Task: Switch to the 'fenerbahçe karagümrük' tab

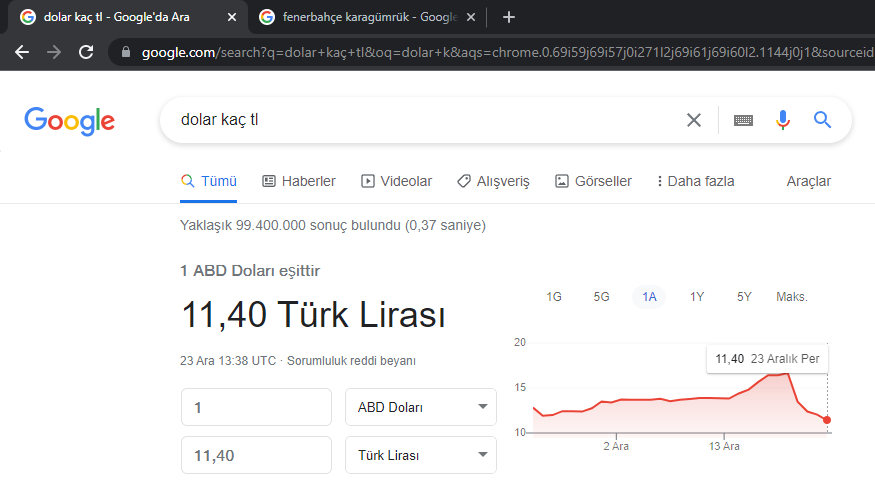Action: pyautogui.click(x=369, y=17)
